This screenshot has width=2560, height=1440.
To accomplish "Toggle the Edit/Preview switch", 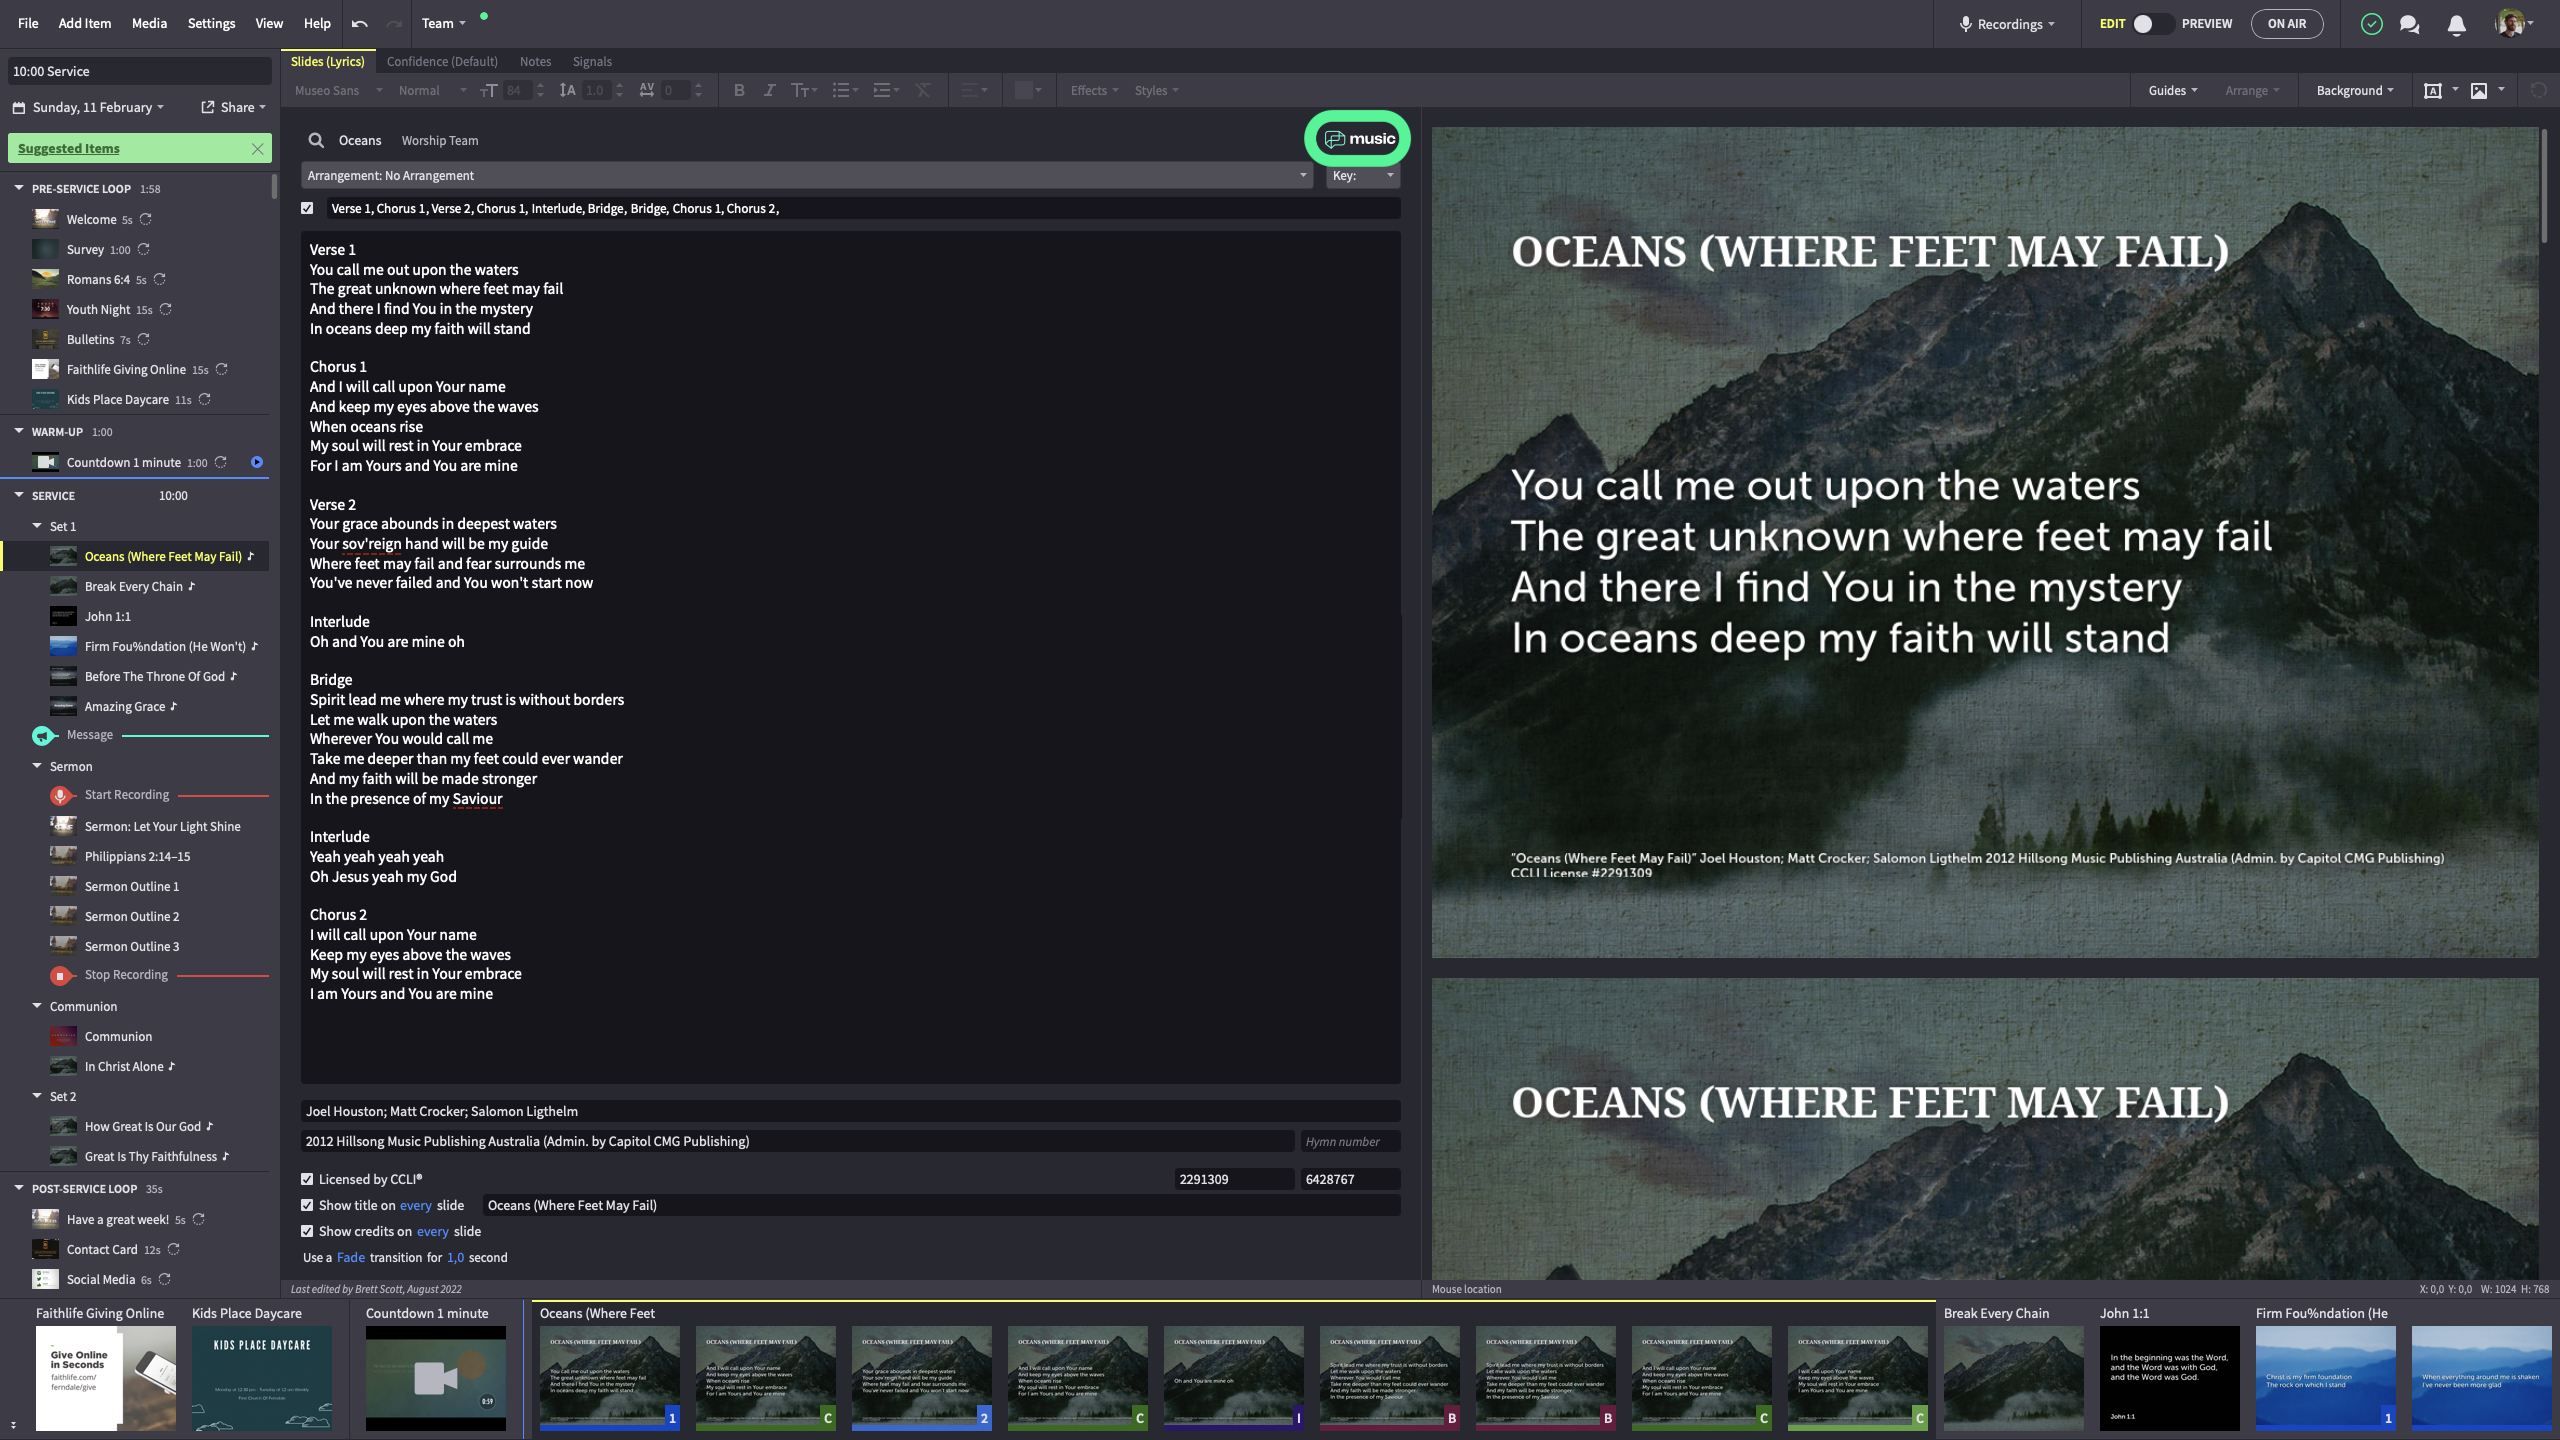I will point(2152,24).
